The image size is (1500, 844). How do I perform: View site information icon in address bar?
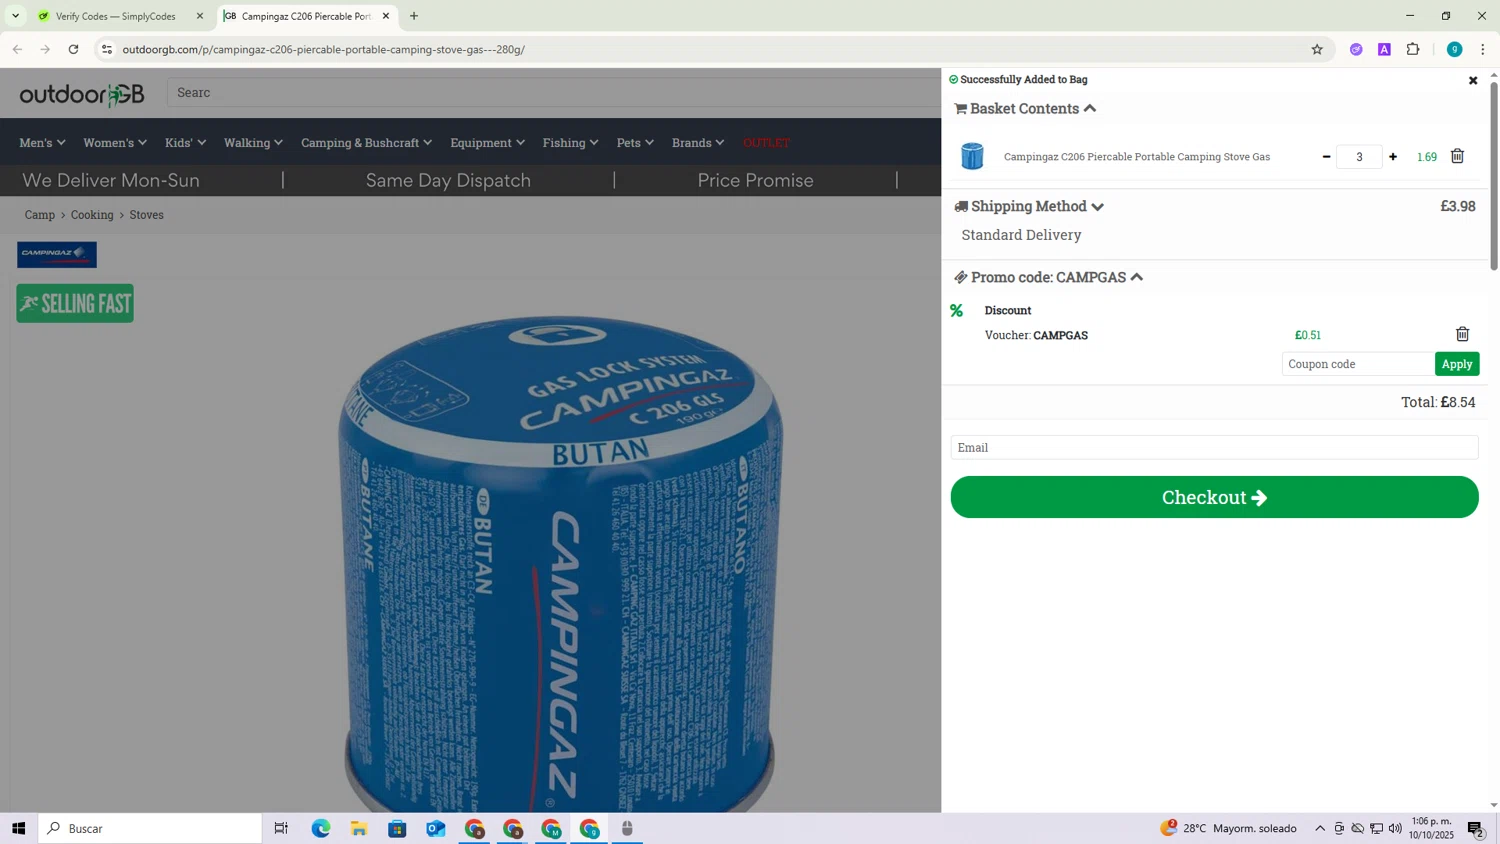tap(107, 49)
